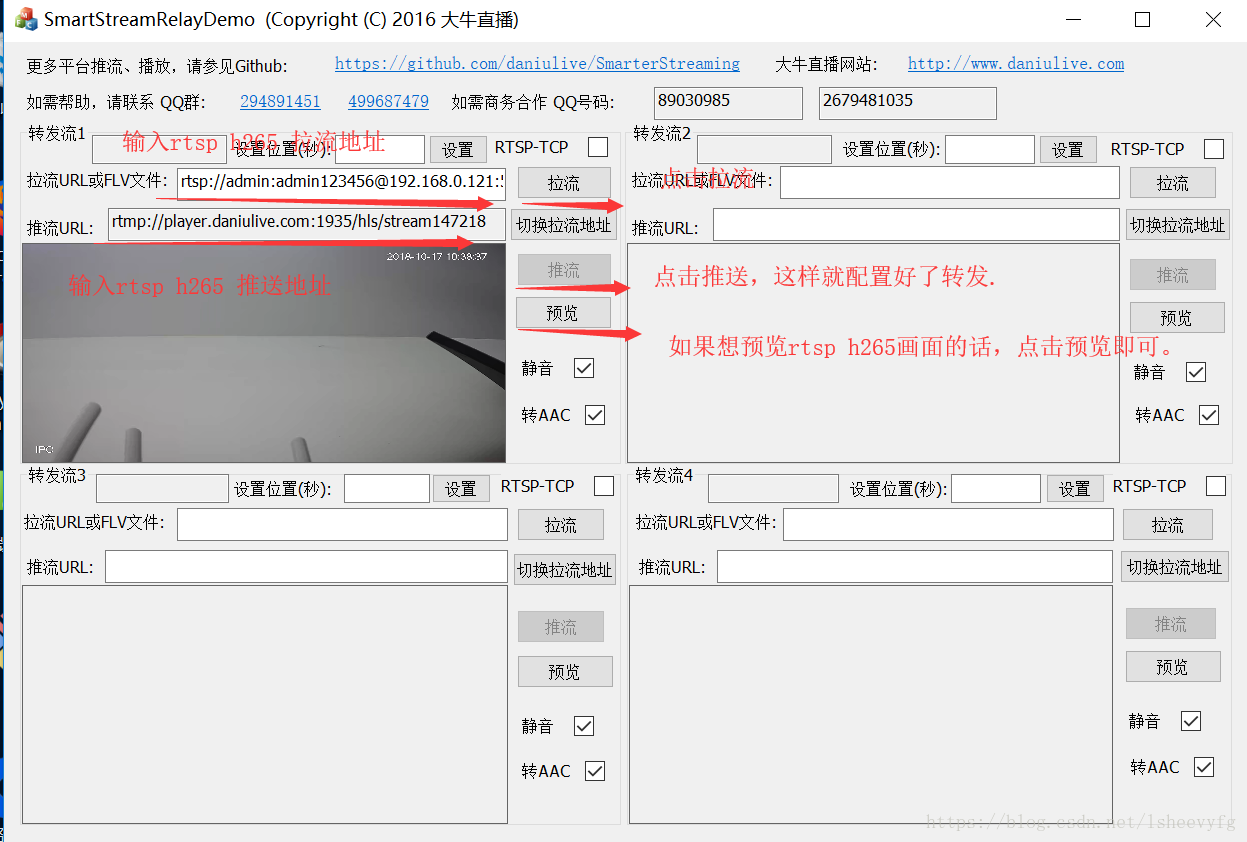Focus 设置位置(秒) field in relay stream 4
1247x842 pixels.
pyautogui.click(x=996, y=488)
